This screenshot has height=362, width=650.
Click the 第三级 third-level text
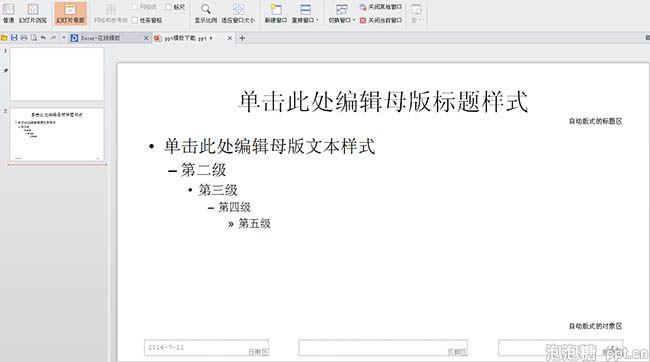click(x=218, y=190)
